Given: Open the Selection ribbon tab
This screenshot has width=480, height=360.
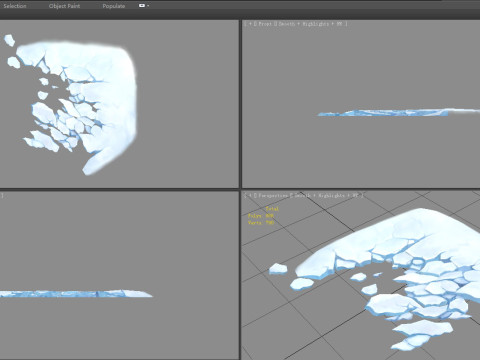Looking at the screenshot, I should 15,6.
